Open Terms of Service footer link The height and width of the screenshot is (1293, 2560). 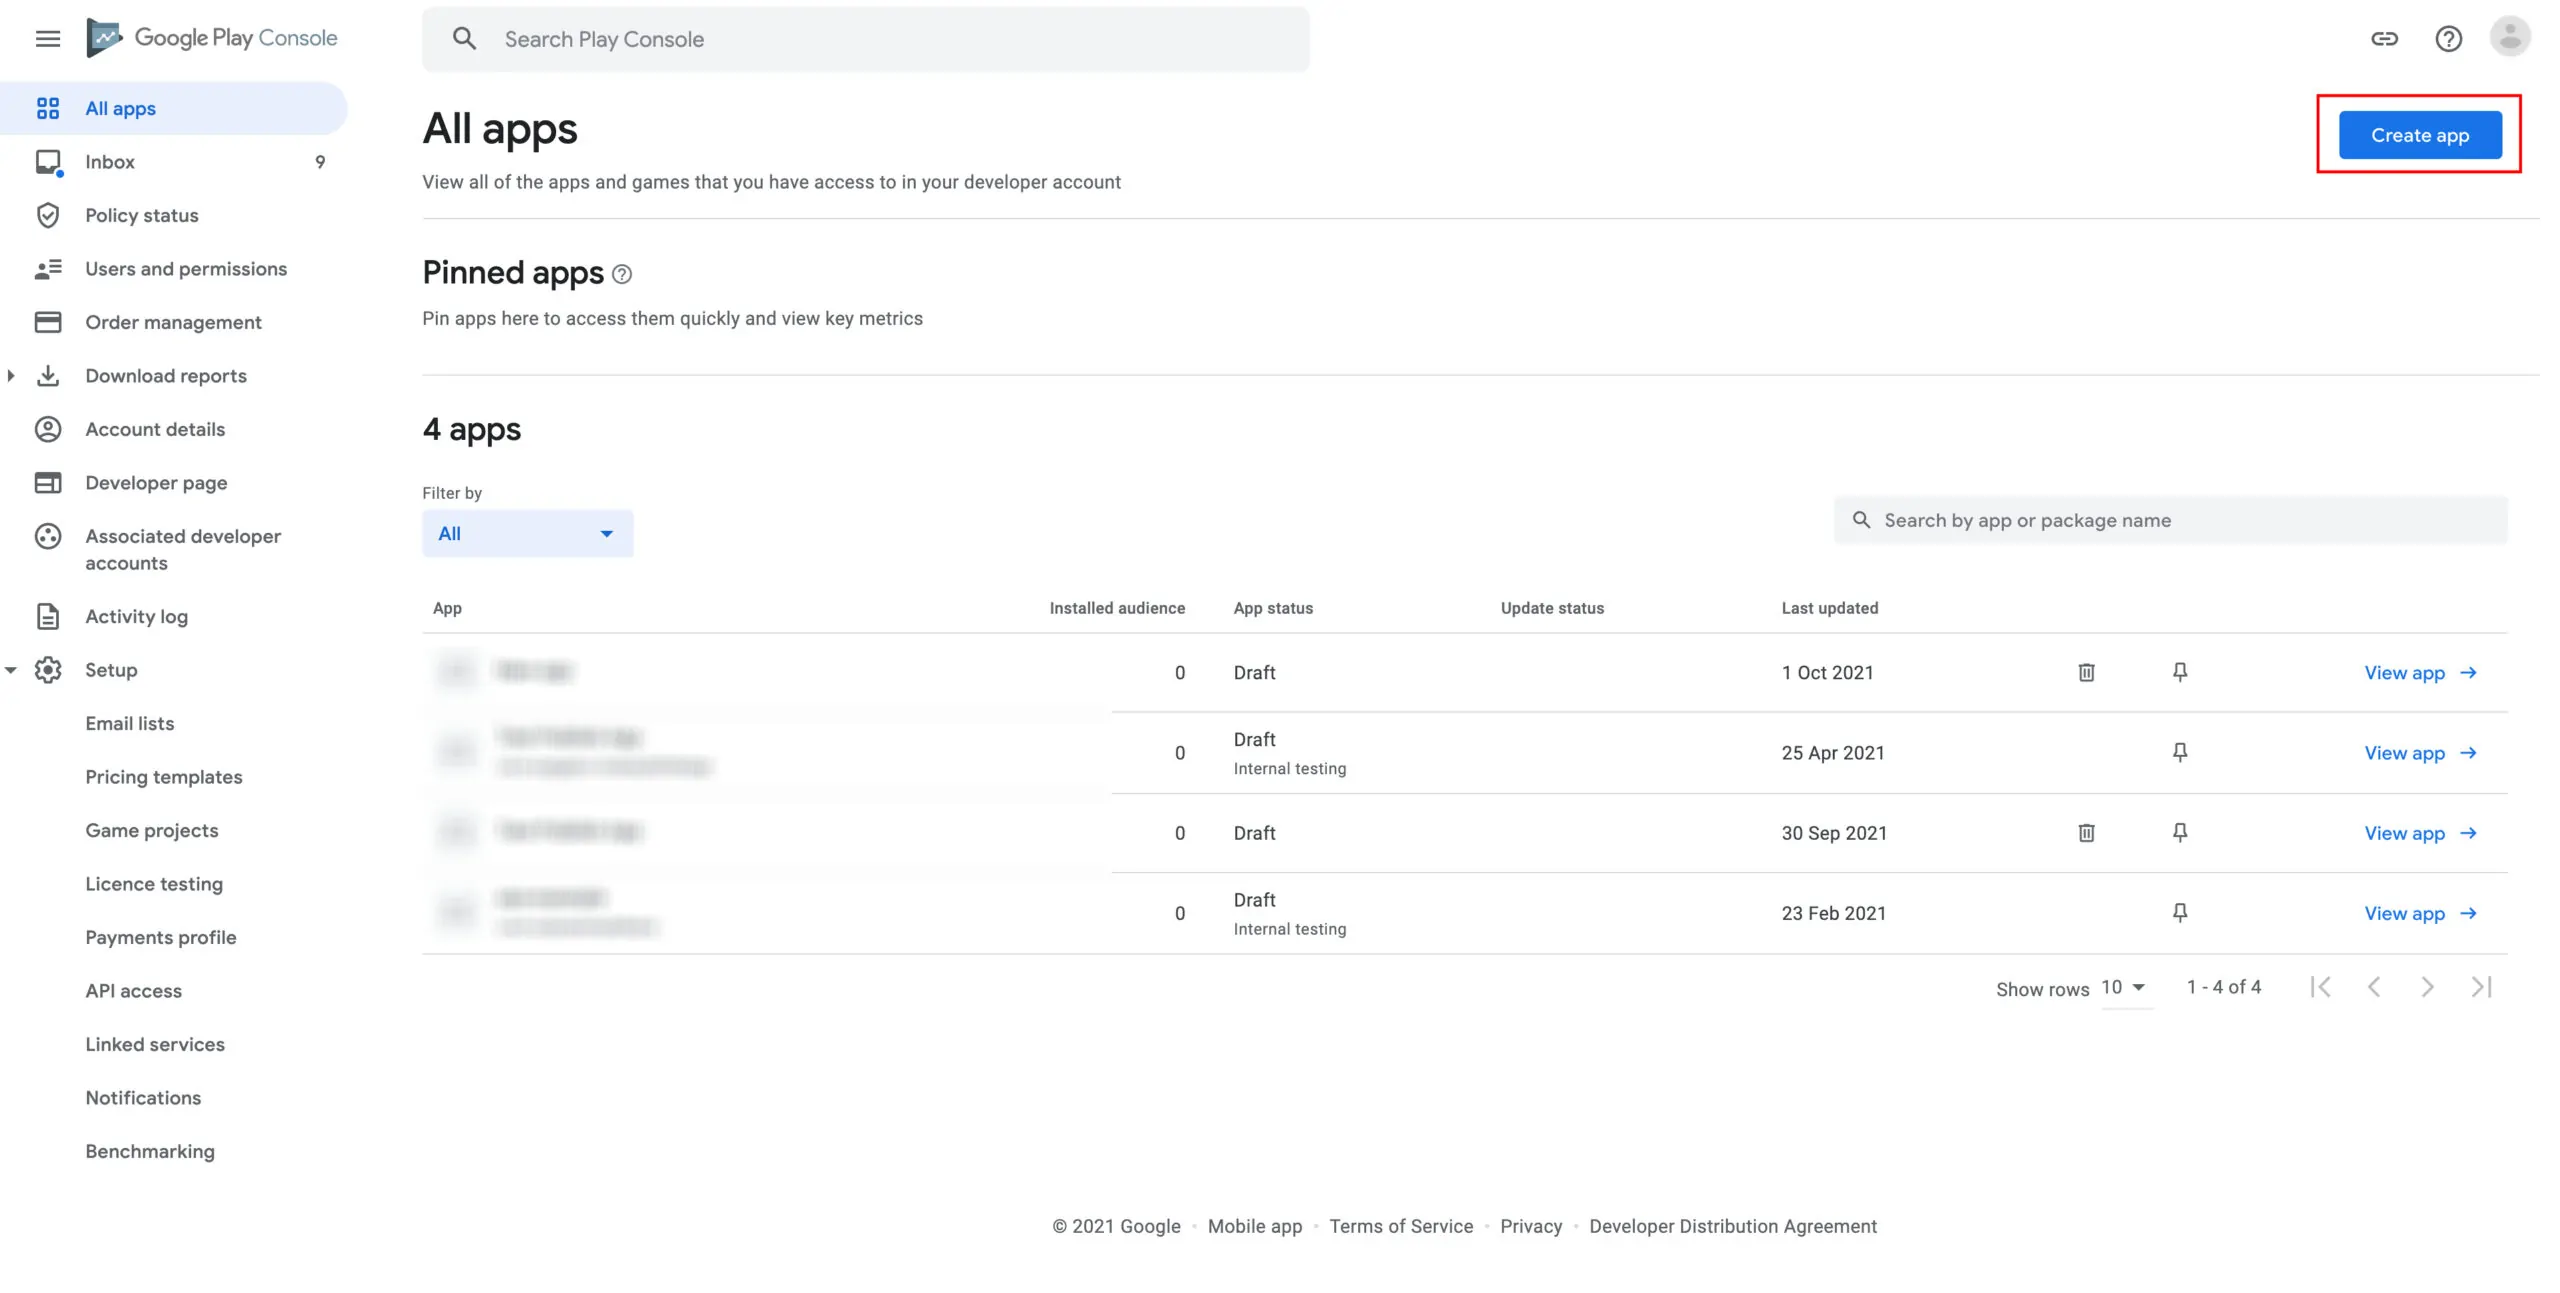[x=1401, y=1226]
